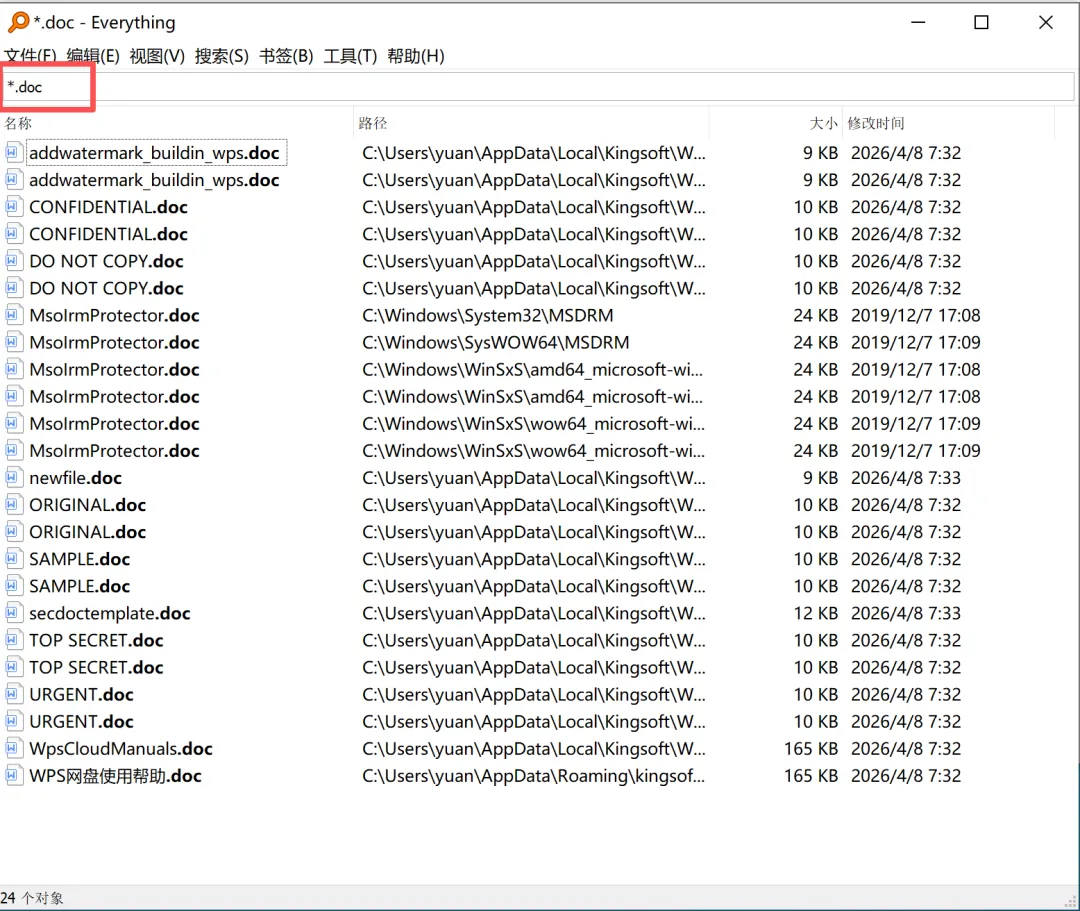The height and width of the screenshot is (911, 1080).
Task: Click the file icon beside WPS网盘使用帮助.doc
Action: click(x=12, y=775)
